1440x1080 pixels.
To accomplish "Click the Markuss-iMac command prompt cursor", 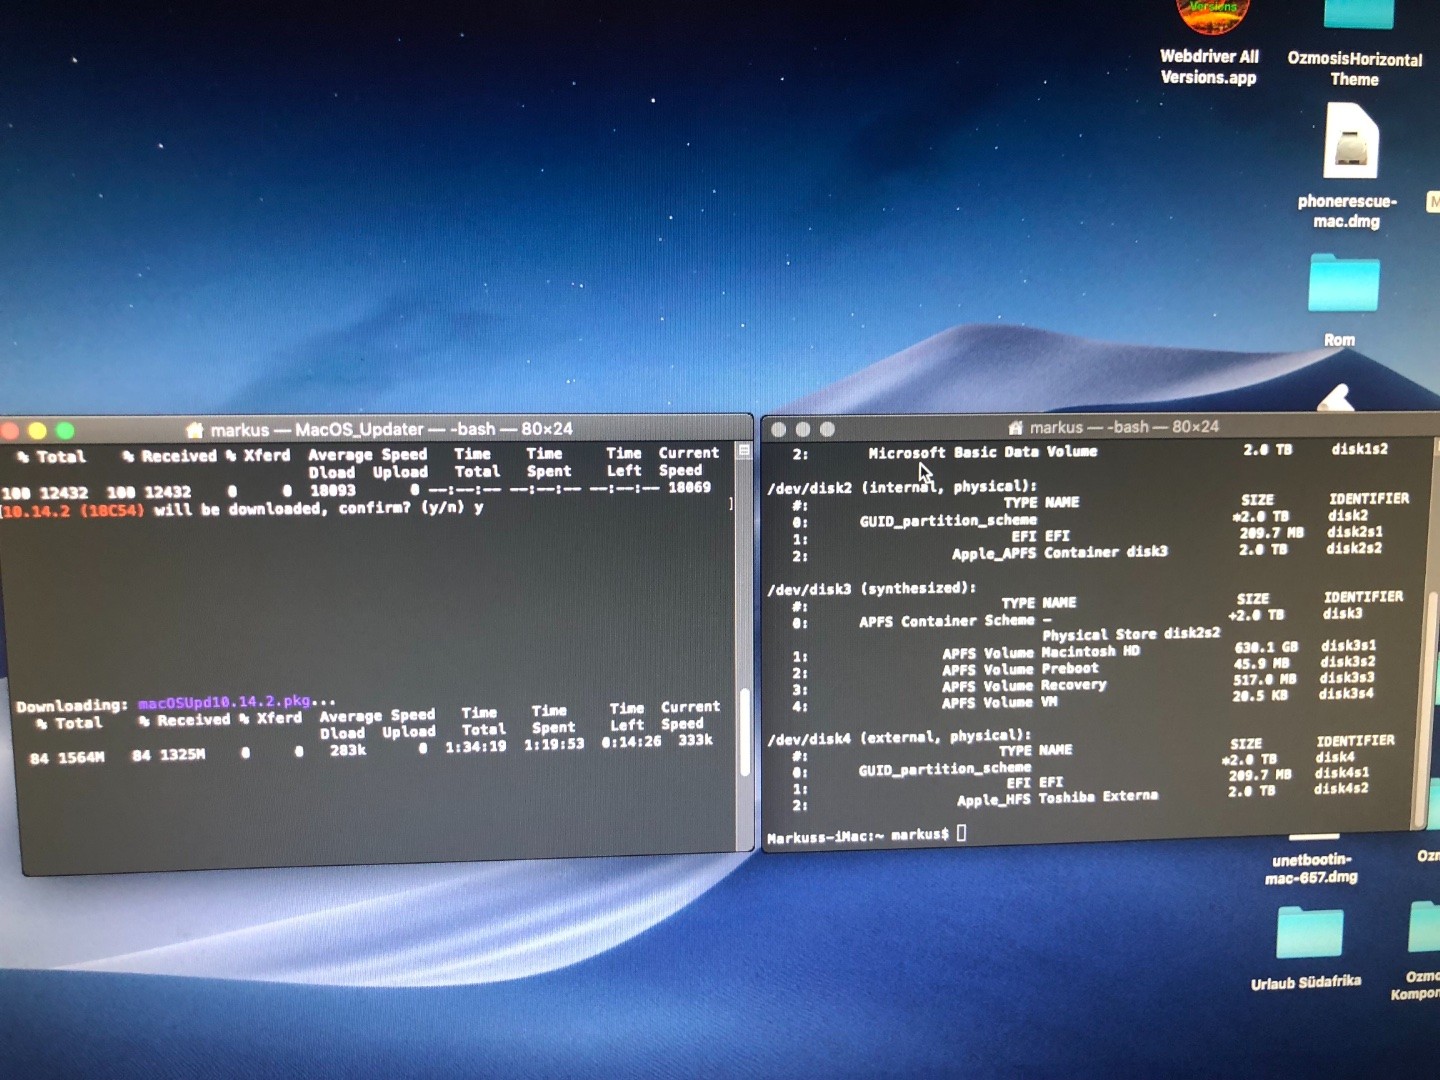I will (x=961, y=832).
